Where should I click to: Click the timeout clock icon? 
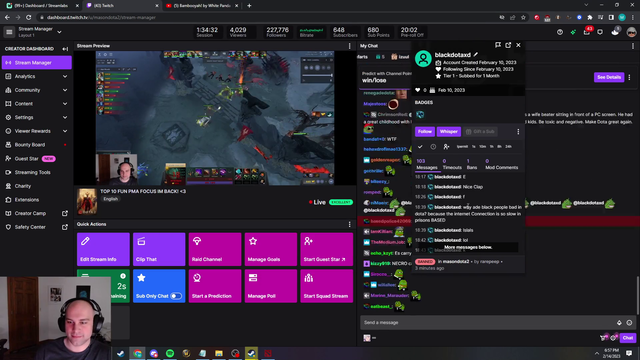(x=433, y=147)
